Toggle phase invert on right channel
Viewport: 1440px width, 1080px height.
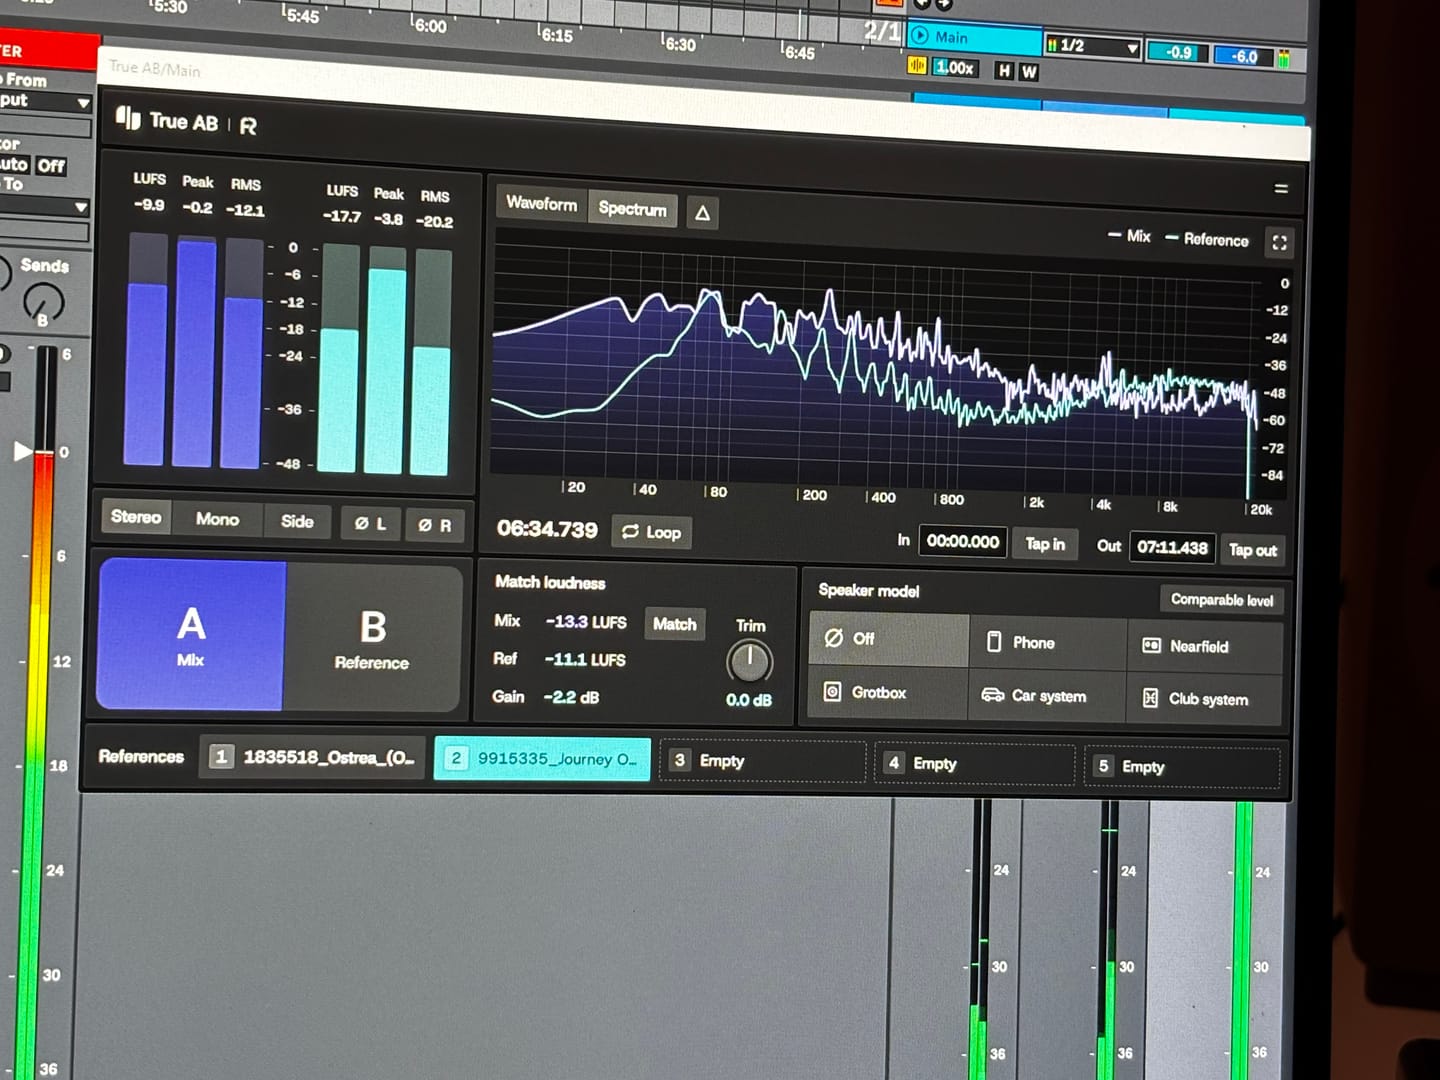435,525
